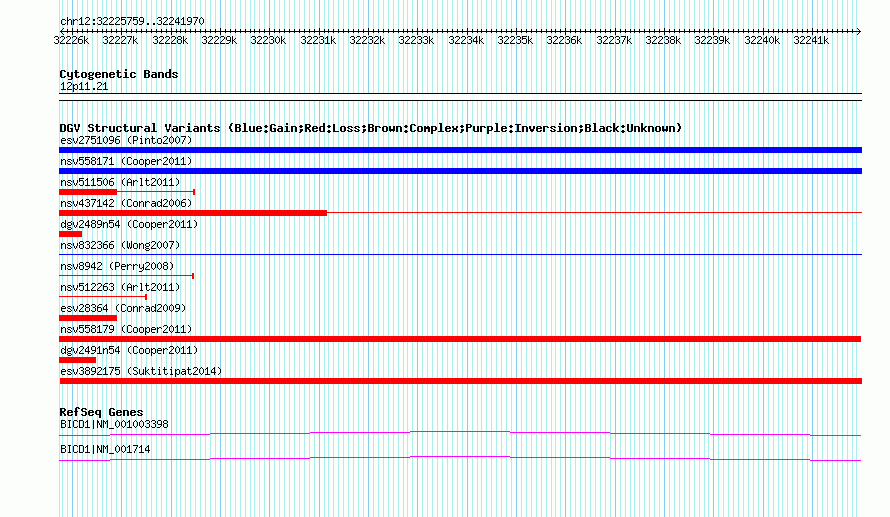This screenshot has height=517, width=890.
Task: Select the magenta BICD1 NM_001714 gene track
Action: click(x=460, y=459)
